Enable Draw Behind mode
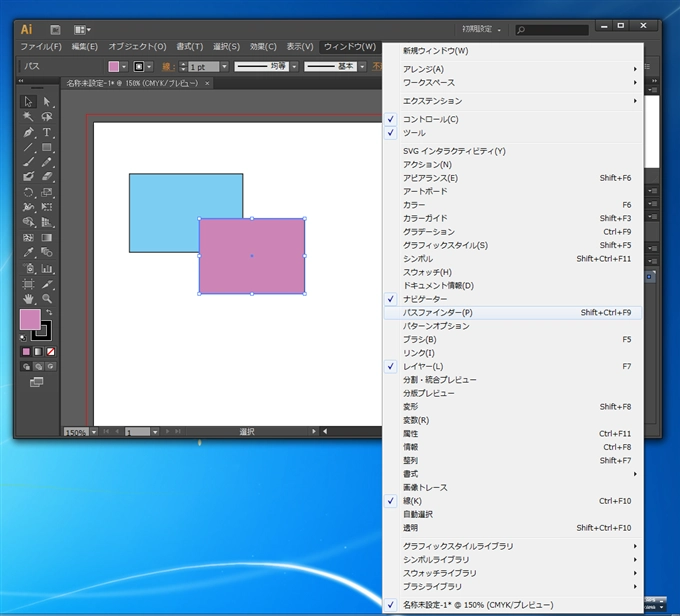680x616 pixels. [x=39, y=367]
